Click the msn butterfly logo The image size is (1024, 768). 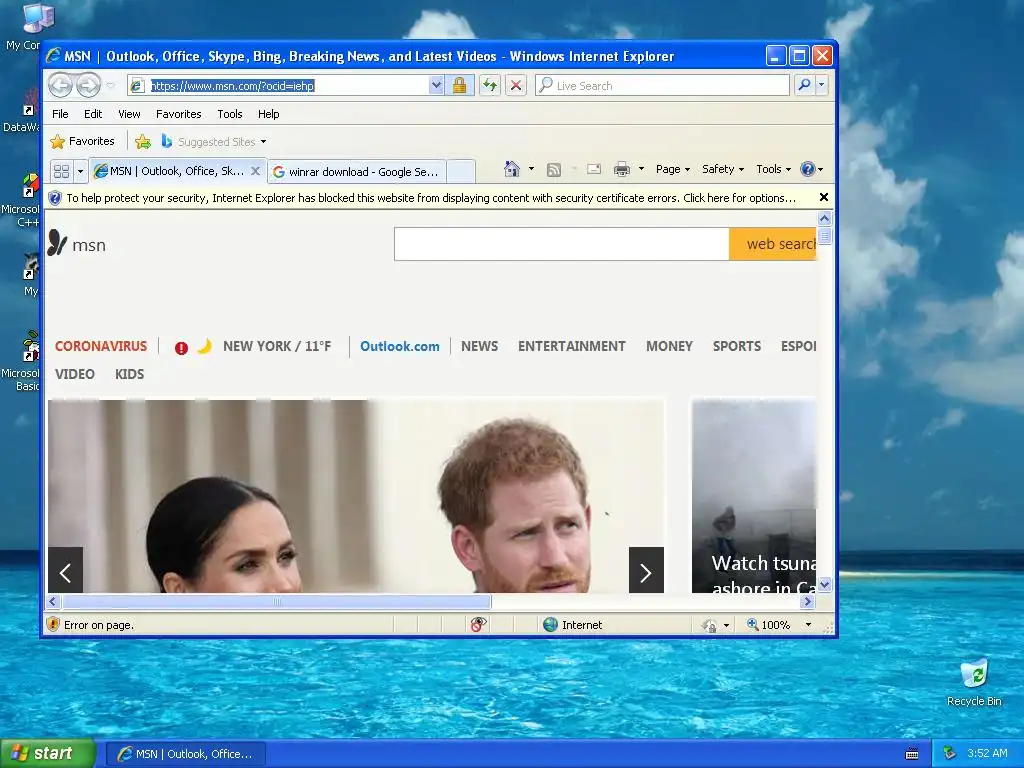(x=57, y=244)
